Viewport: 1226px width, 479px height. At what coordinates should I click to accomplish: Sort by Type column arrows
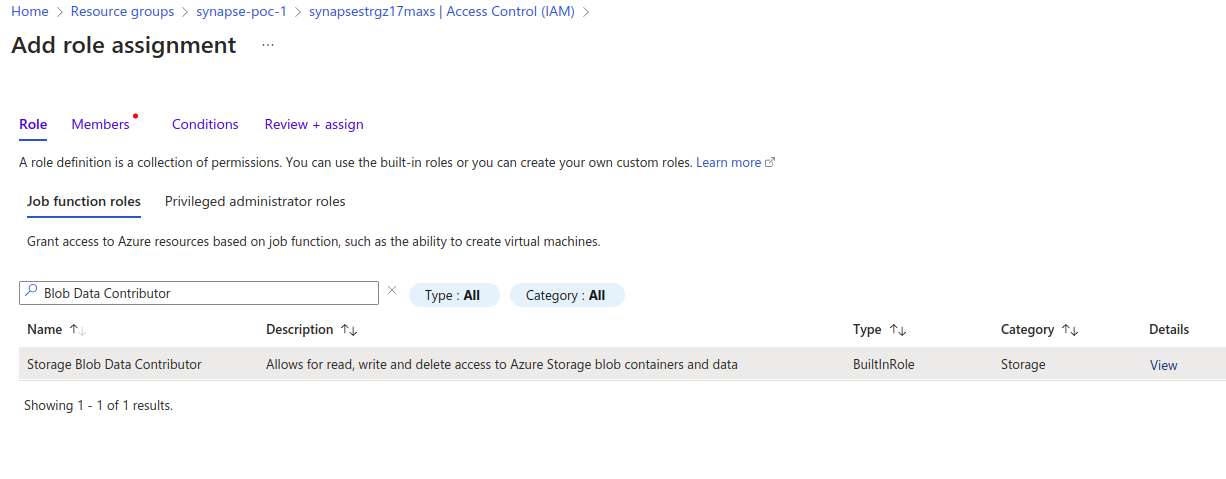click(x=898, y=330)
